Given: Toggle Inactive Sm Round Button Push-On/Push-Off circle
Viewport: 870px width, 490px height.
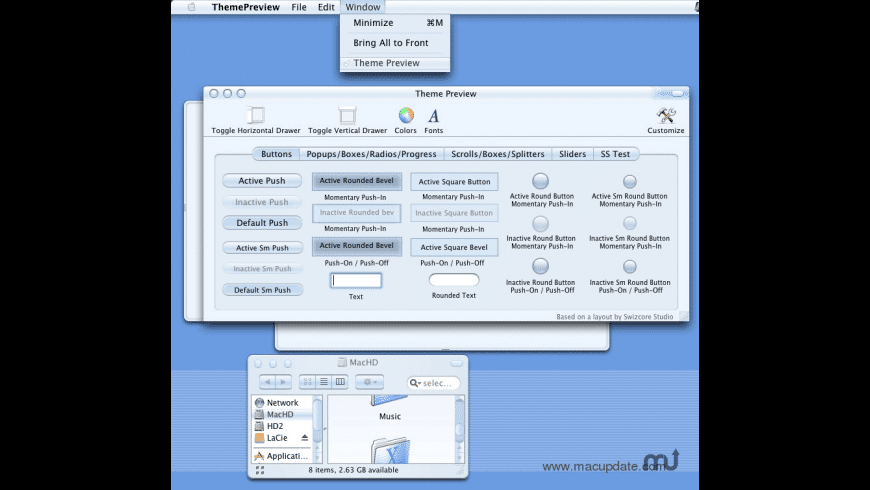Looking at the screenshot, I should (x=629, y=267).
